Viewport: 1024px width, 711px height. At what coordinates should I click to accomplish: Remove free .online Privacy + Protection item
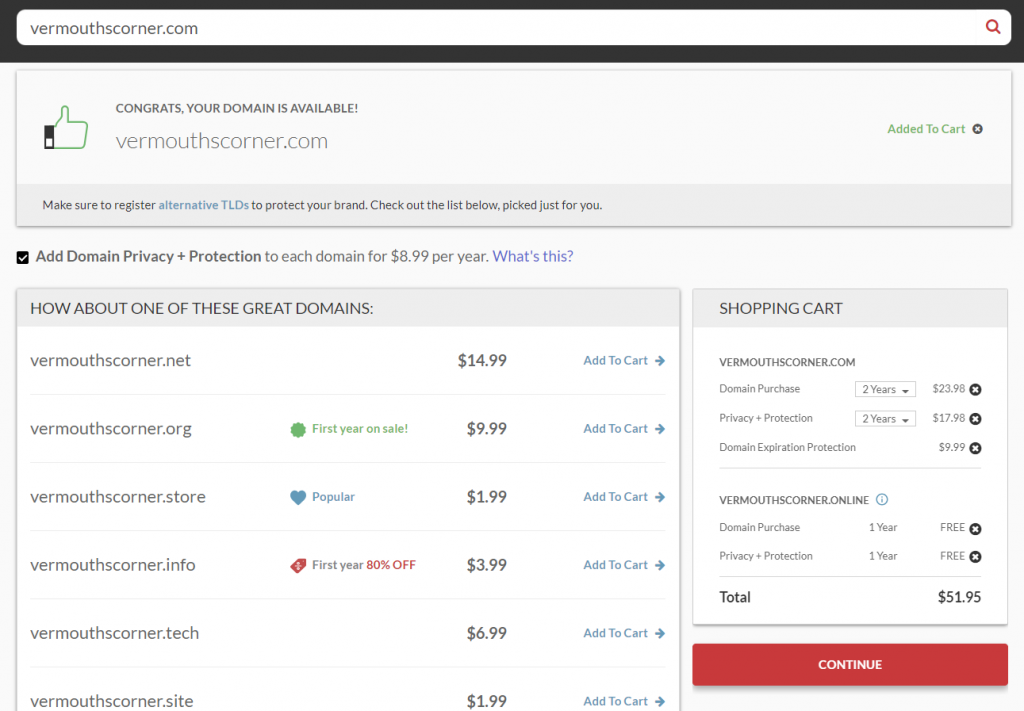[x=976, y=557]
